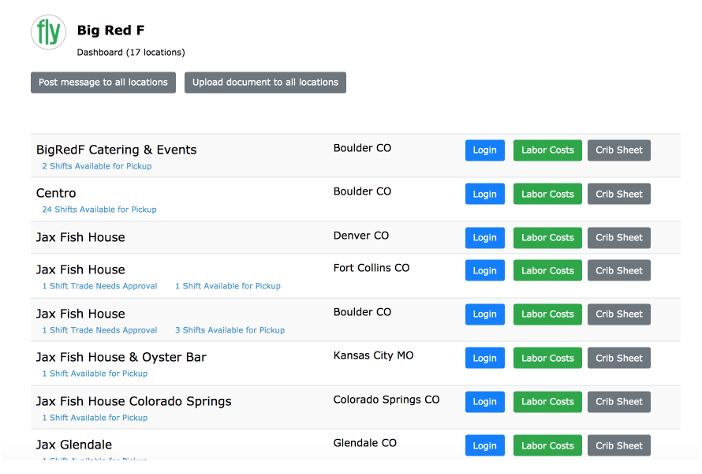Click the Centro location name
The image size is (702, 474).
click(x=56, y=193)
